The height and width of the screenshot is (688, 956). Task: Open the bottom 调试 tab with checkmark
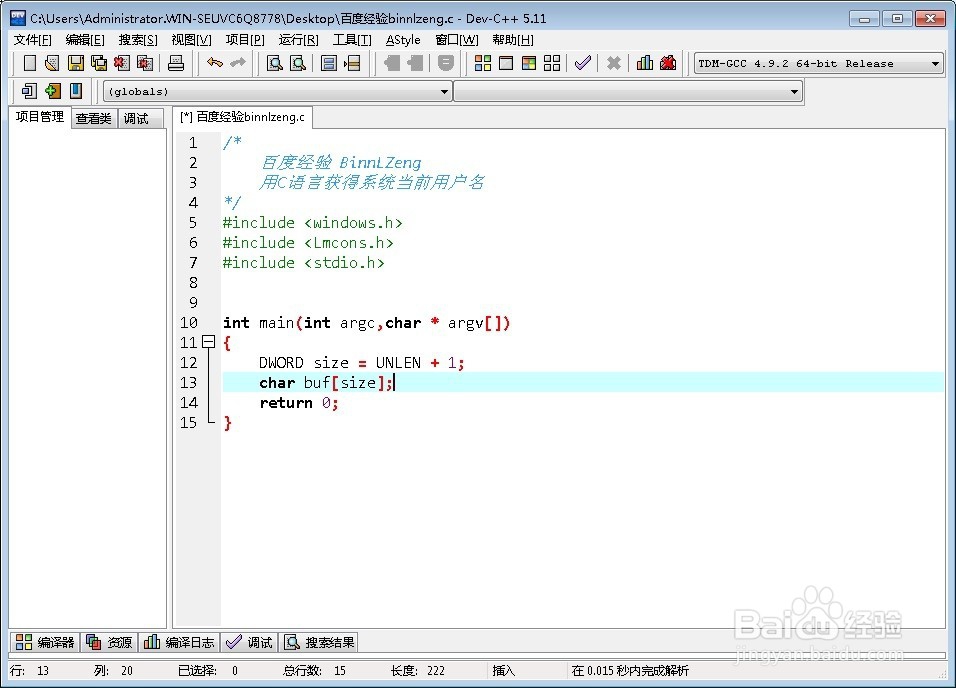point(249,642)
